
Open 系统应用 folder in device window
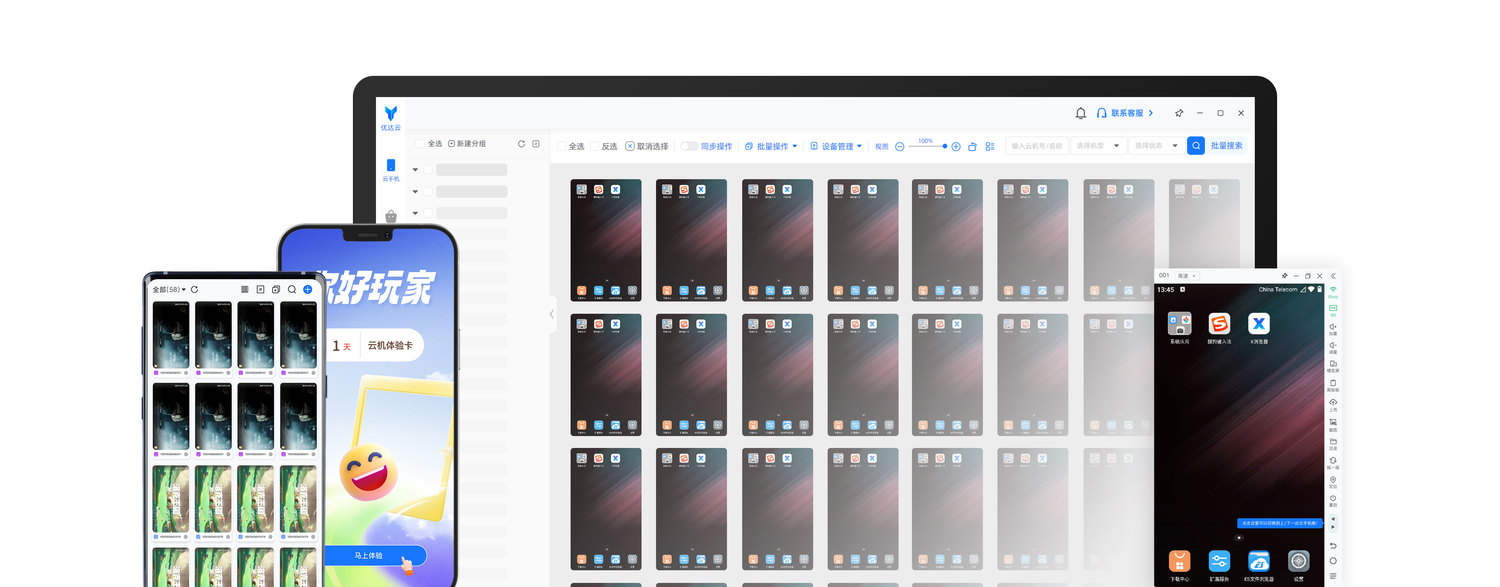pos(1180,327)
